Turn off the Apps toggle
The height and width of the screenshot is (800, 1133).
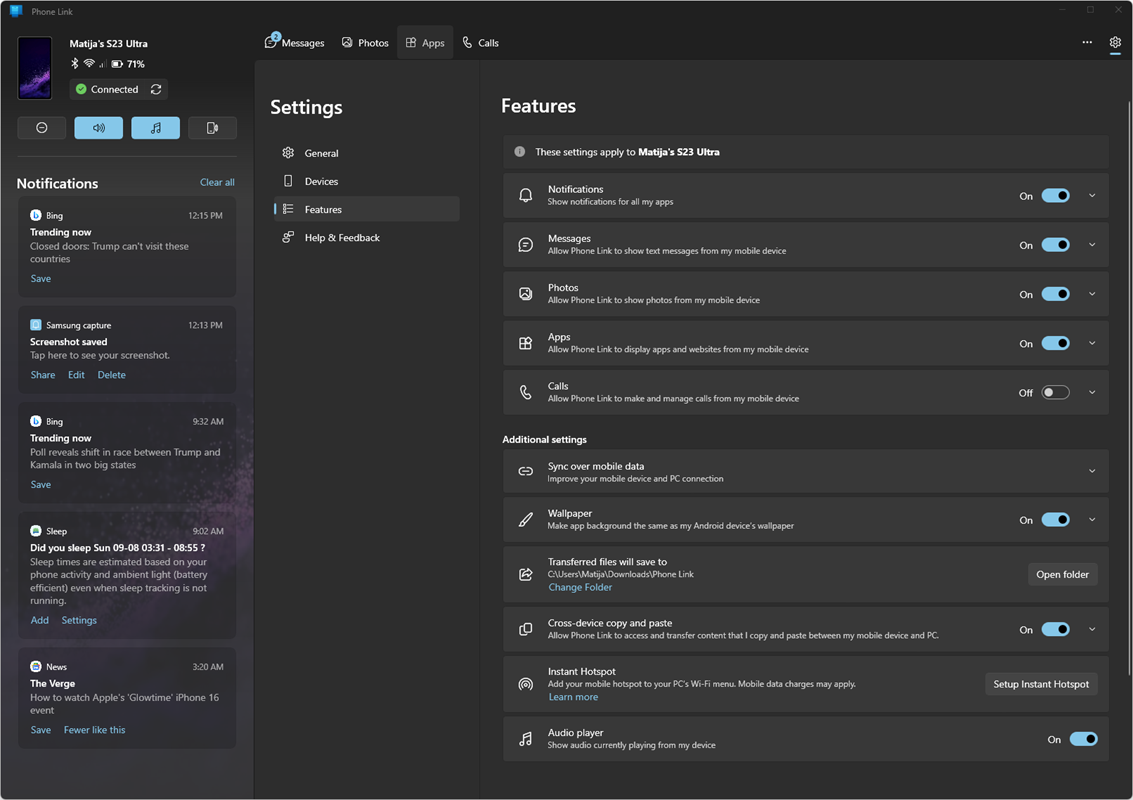point(1056,343)
